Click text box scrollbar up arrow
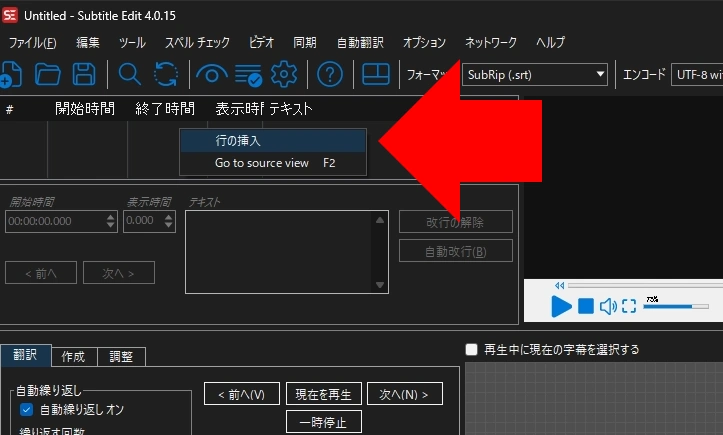723x435 pixels. [x=379, y=220]
